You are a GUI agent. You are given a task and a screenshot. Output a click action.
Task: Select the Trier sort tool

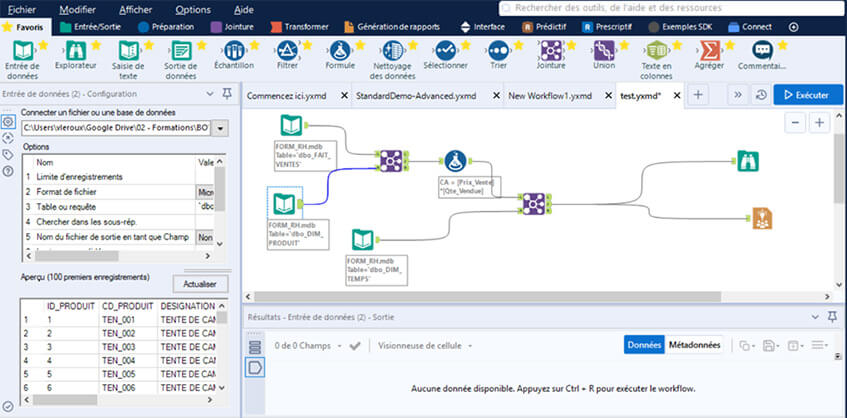[x=498, y=51]
